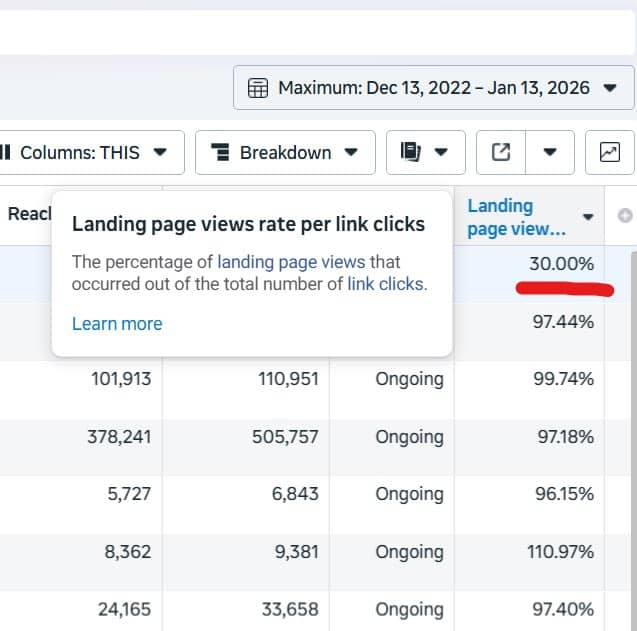Open the "link clicks" tooltip link
The height and width of the screenshot is (631, 637).
click(385, 284)
